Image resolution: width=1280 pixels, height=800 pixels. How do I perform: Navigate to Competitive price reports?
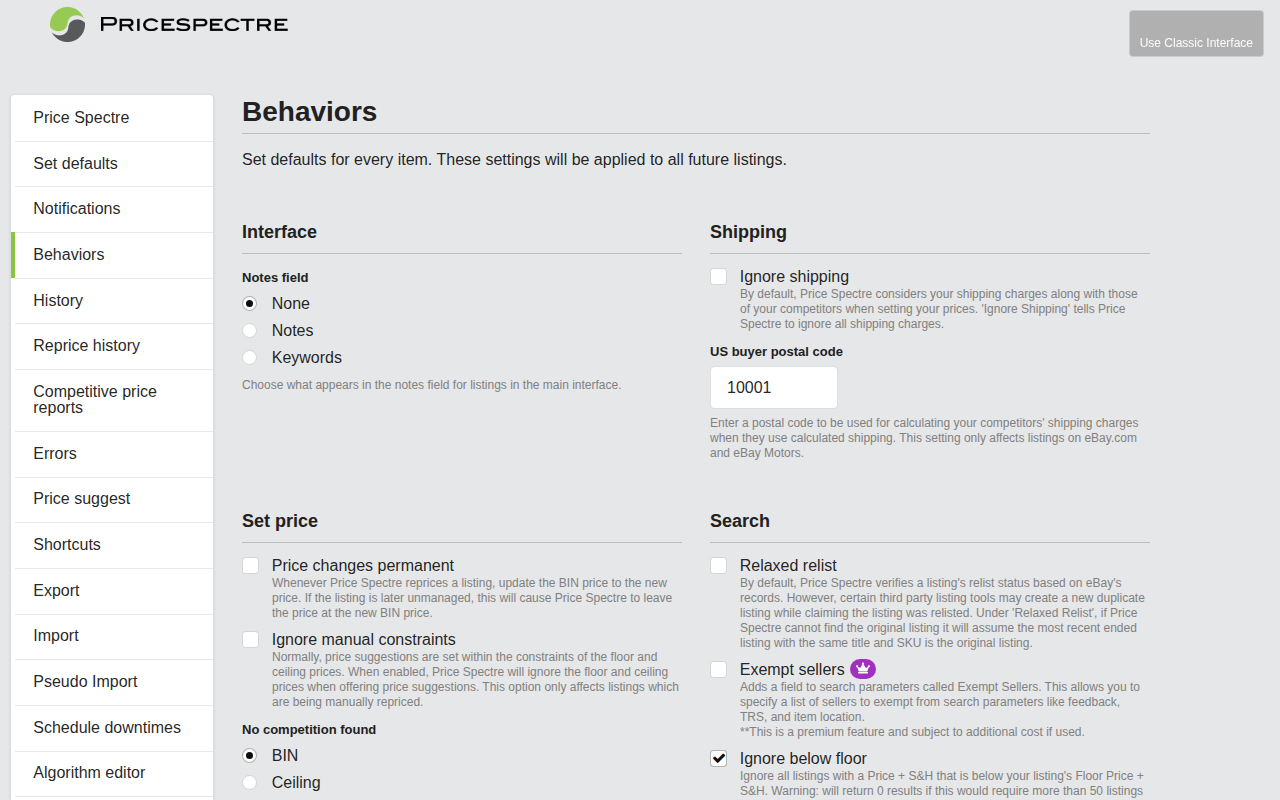point(95,399)
